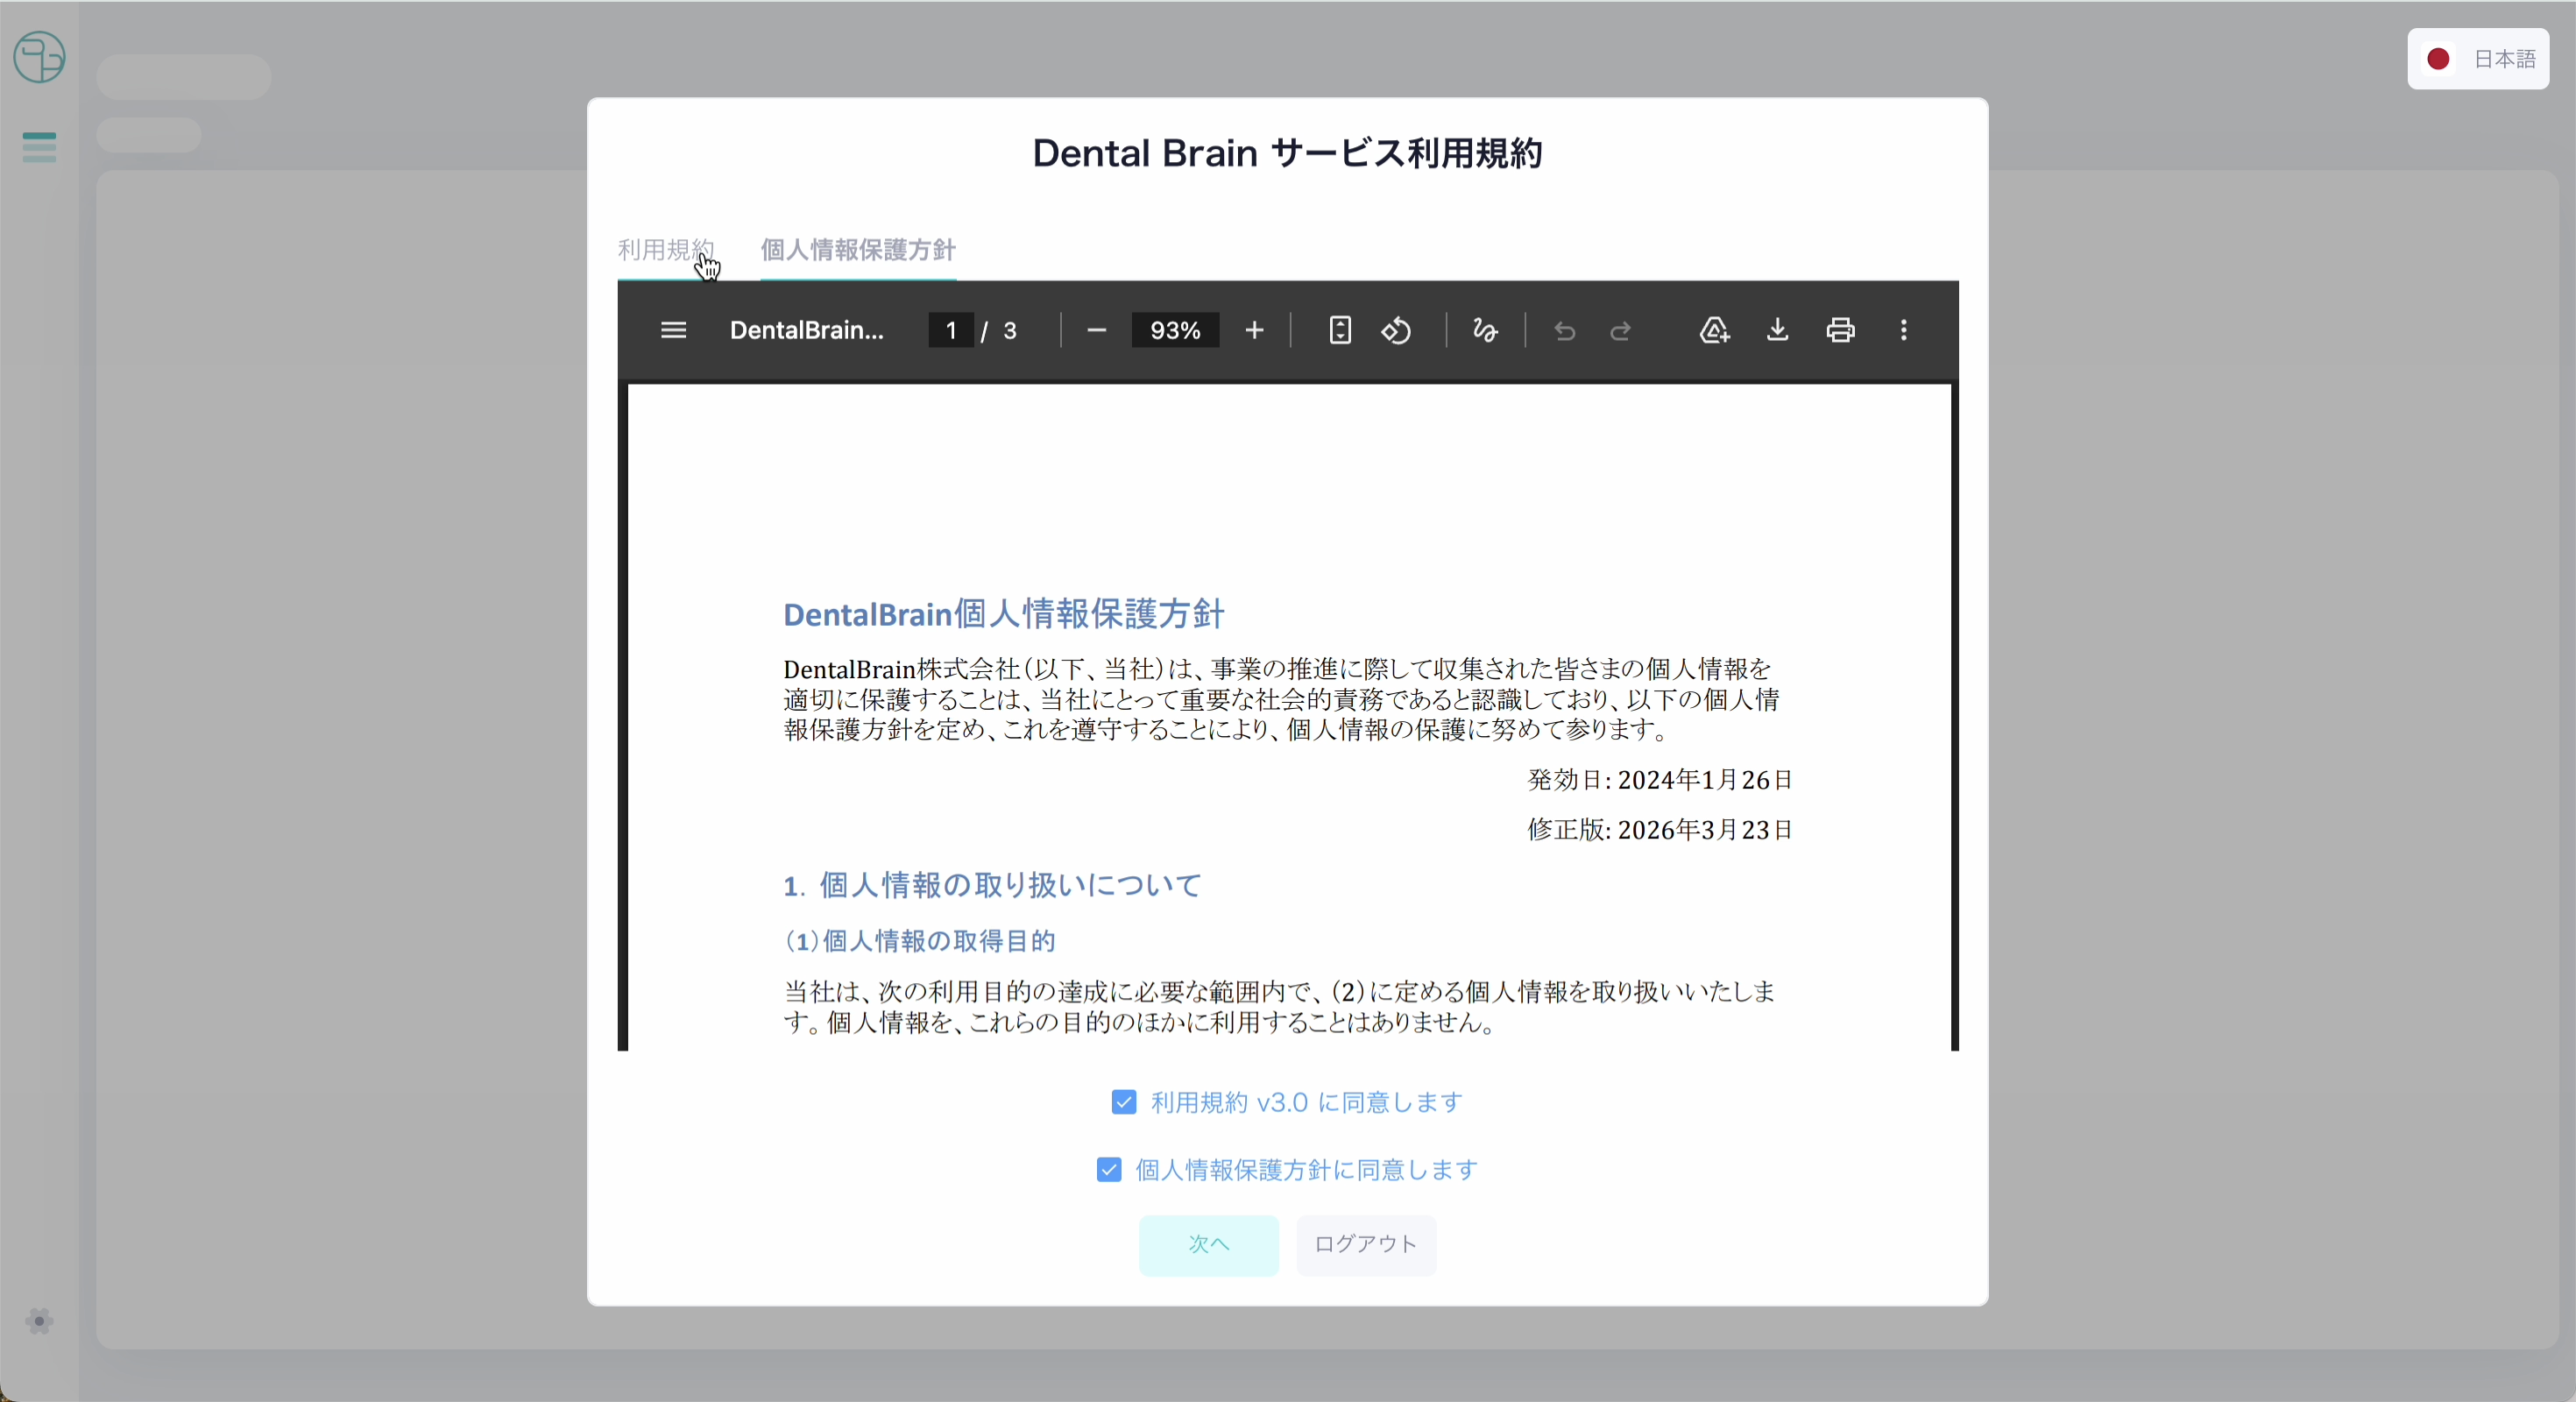Image resolution: width=2576 pixels, height=1402 pixels.
Task: Open the PDF viewer more actions menu
Action: (x=1903, y=330)
